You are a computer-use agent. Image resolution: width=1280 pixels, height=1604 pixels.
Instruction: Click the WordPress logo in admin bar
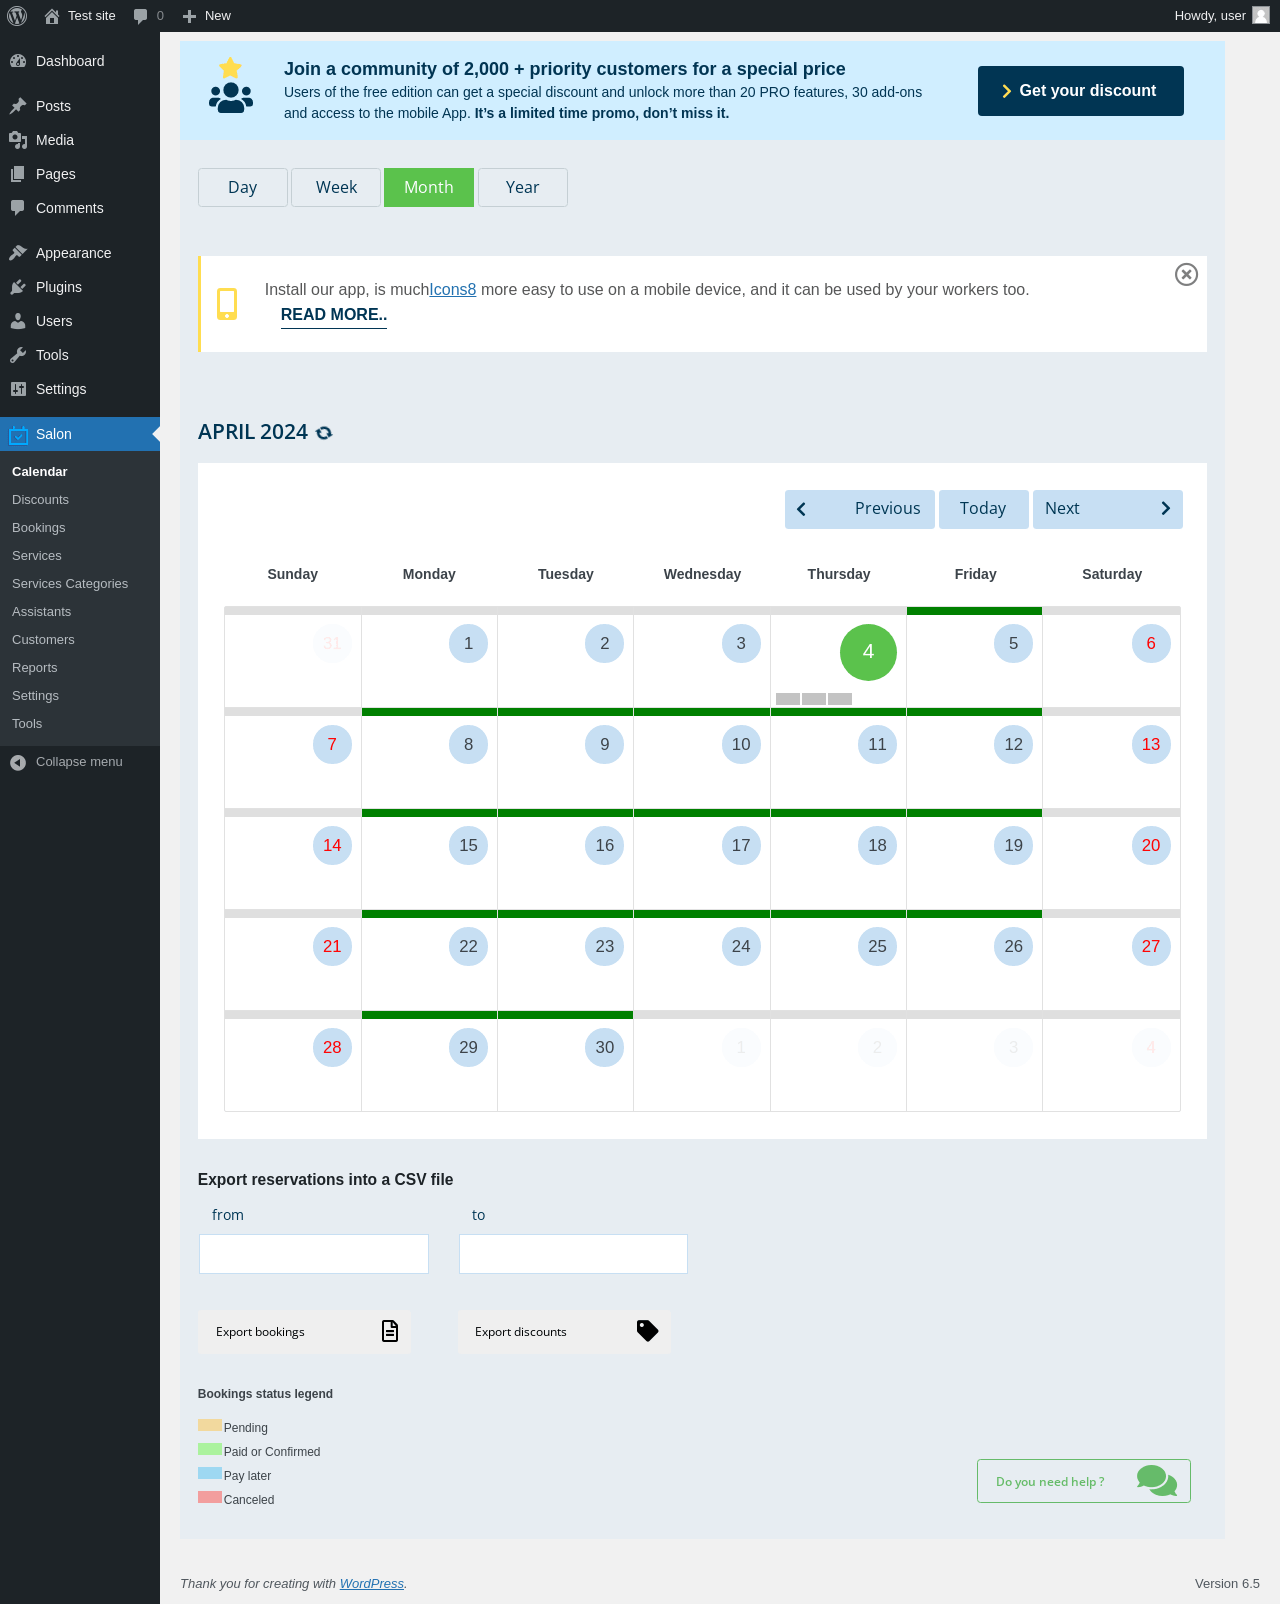coord(17,16)
